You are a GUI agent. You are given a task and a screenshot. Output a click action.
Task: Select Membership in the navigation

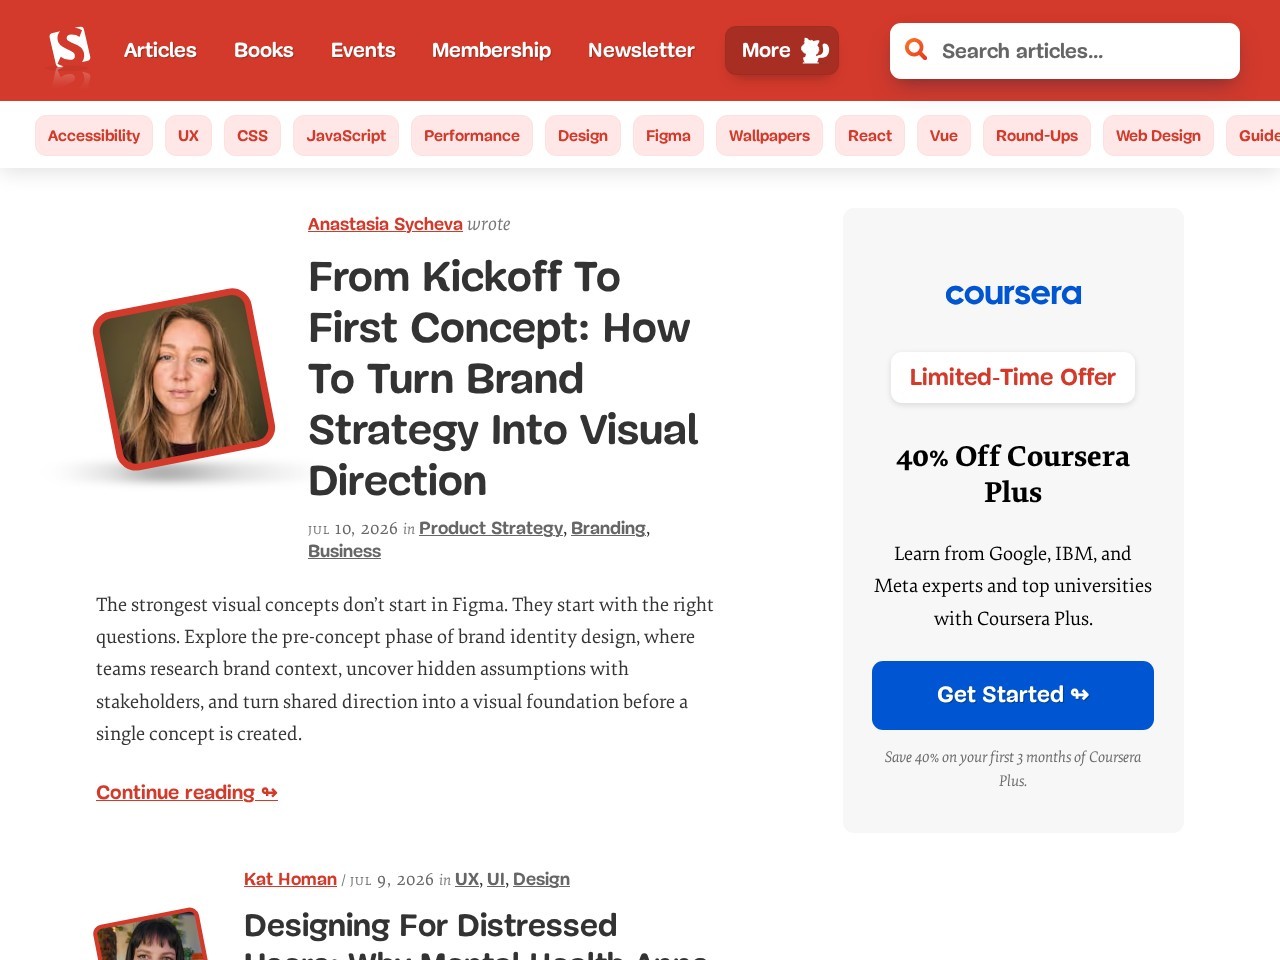(491, 50)
